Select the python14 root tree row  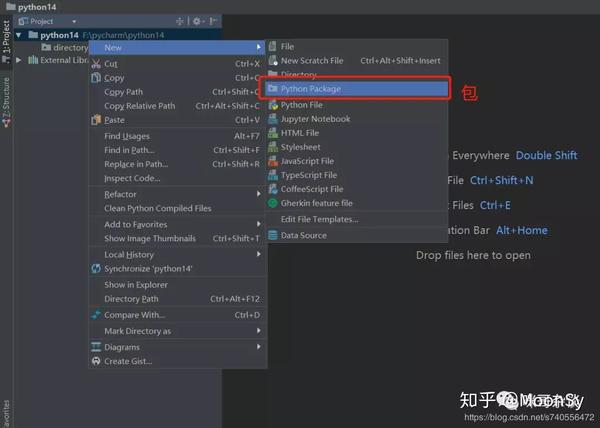point(117,35)
